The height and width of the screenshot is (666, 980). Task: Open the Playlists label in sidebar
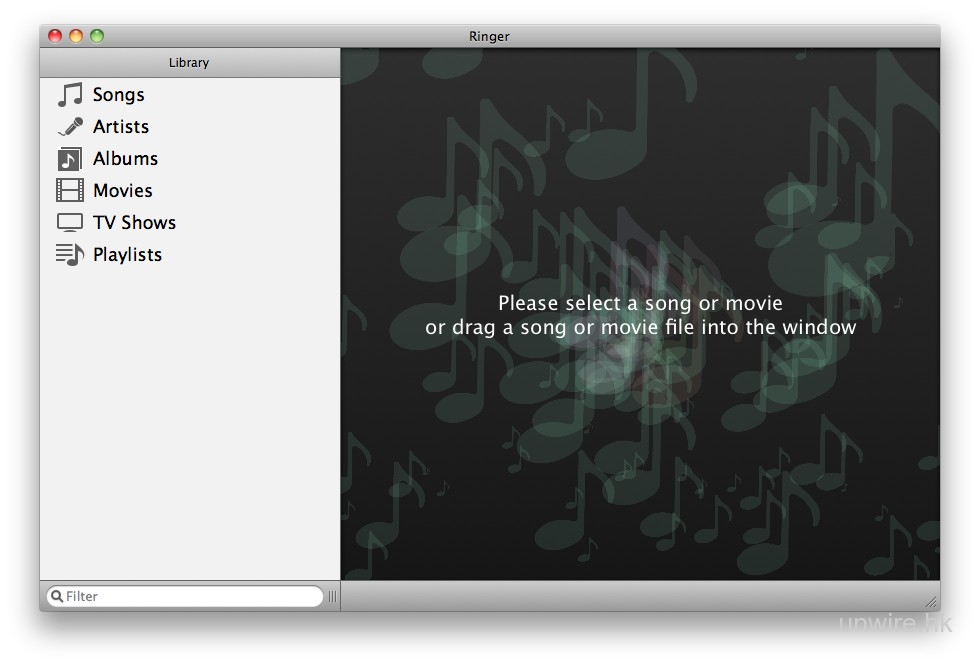[127, 255]
